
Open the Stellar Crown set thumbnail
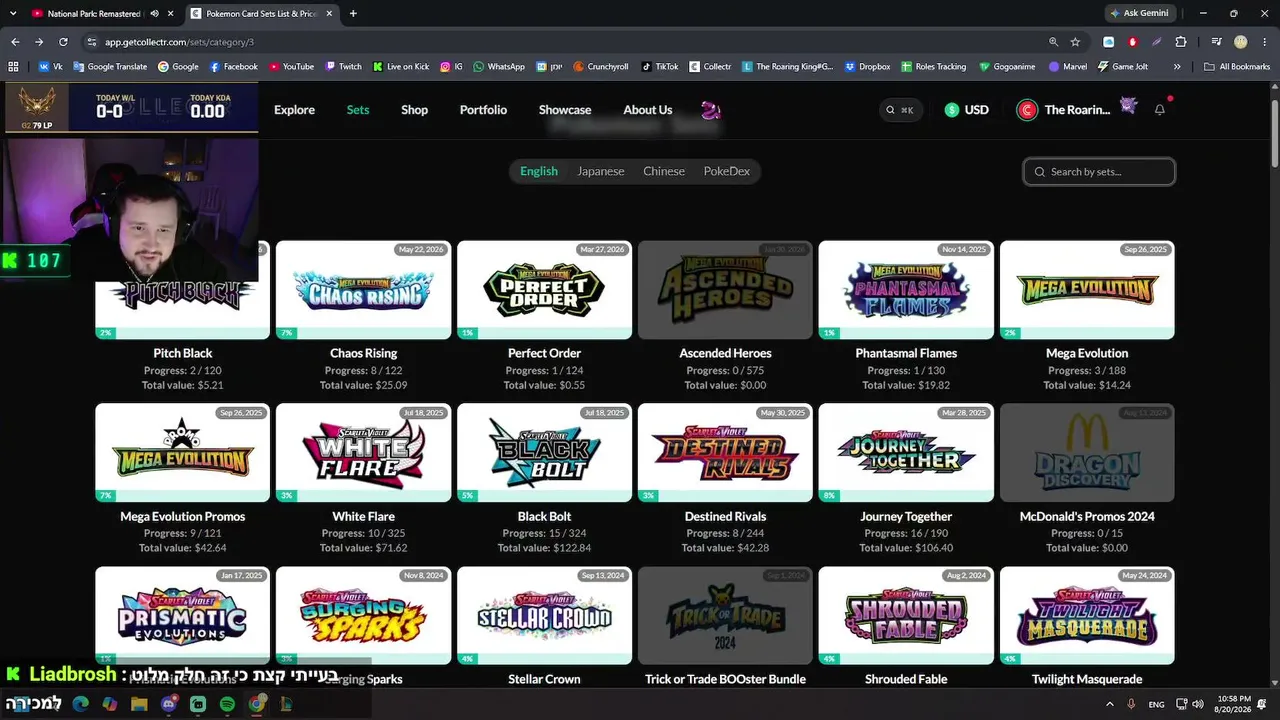click(x=544, y=616)
